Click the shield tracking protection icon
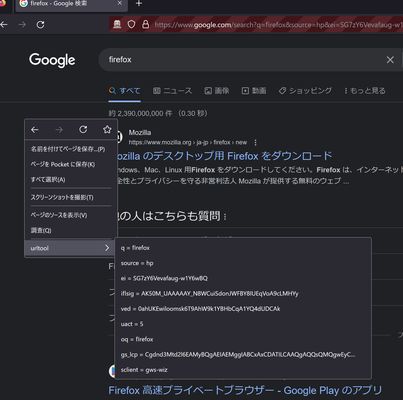This screenshot has width=403, height=400. coord(131,24)
